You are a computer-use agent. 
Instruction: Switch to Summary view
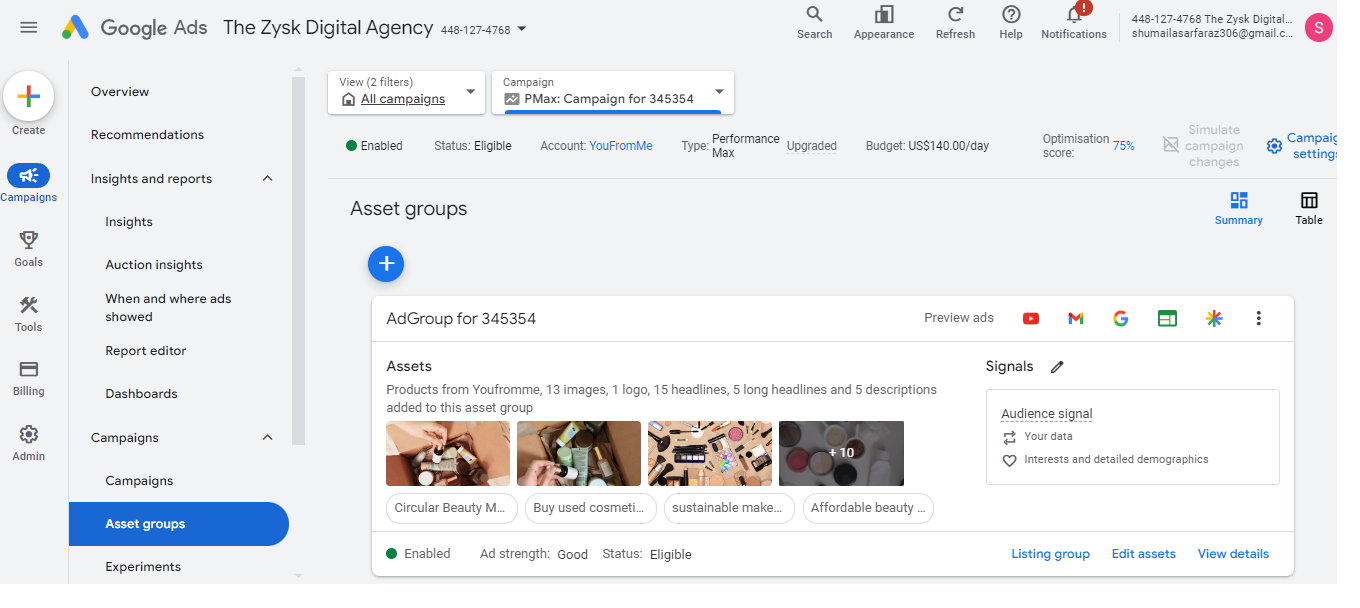point(1239,208)
